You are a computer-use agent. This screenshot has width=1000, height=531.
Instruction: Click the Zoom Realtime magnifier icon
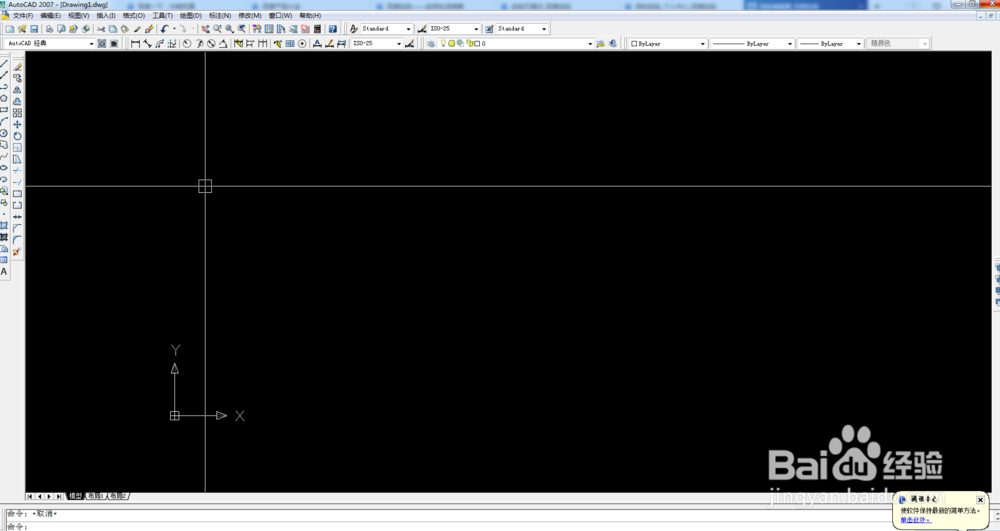(217, 29)
